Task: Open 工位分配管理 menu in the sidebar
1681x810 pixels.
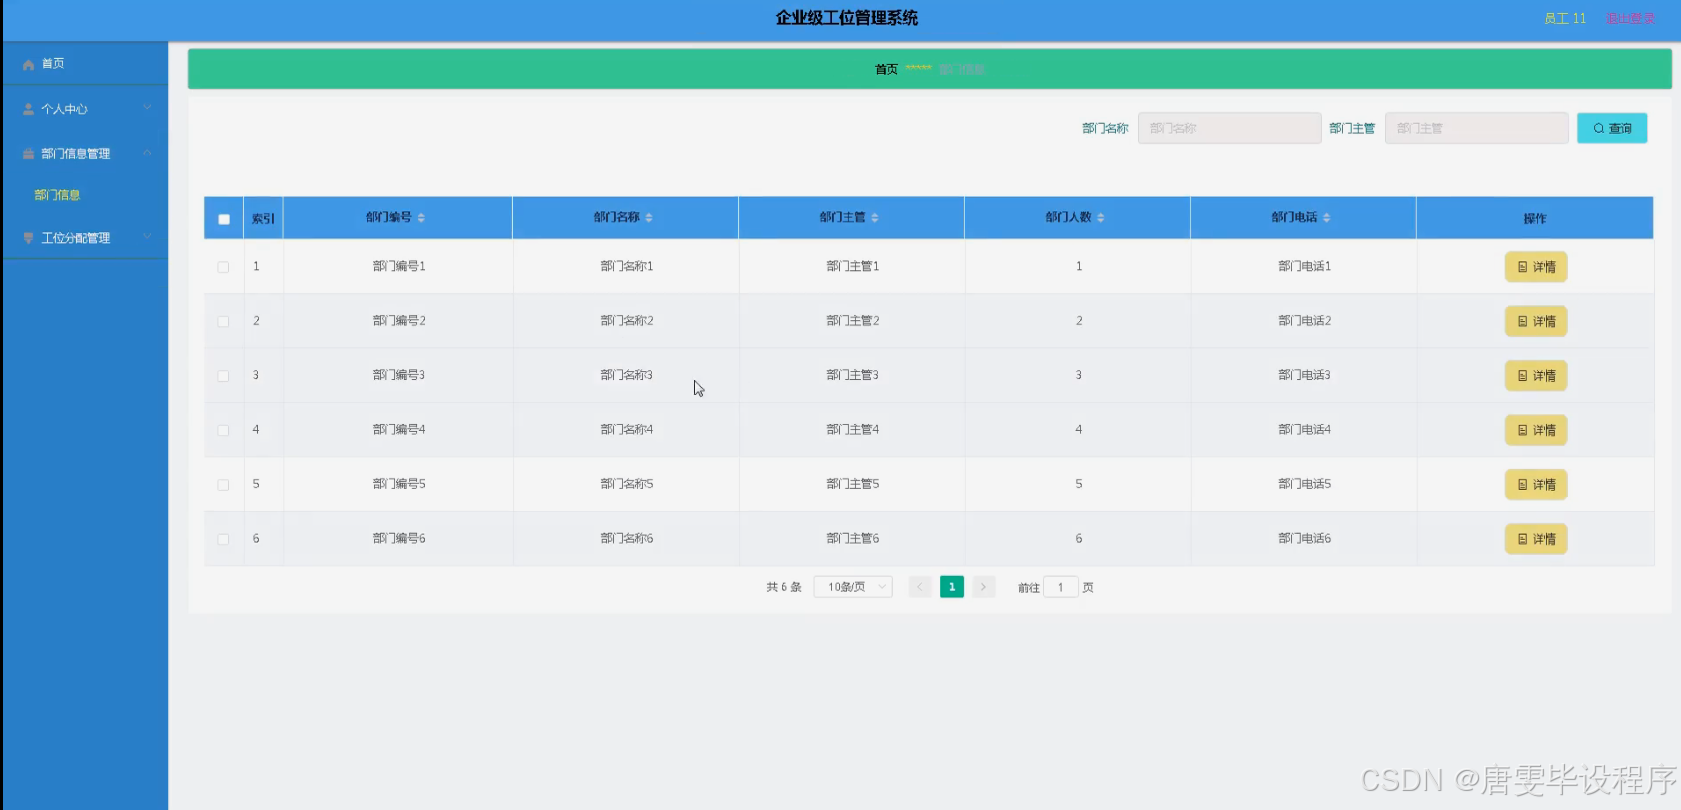Action: point(85,238)
